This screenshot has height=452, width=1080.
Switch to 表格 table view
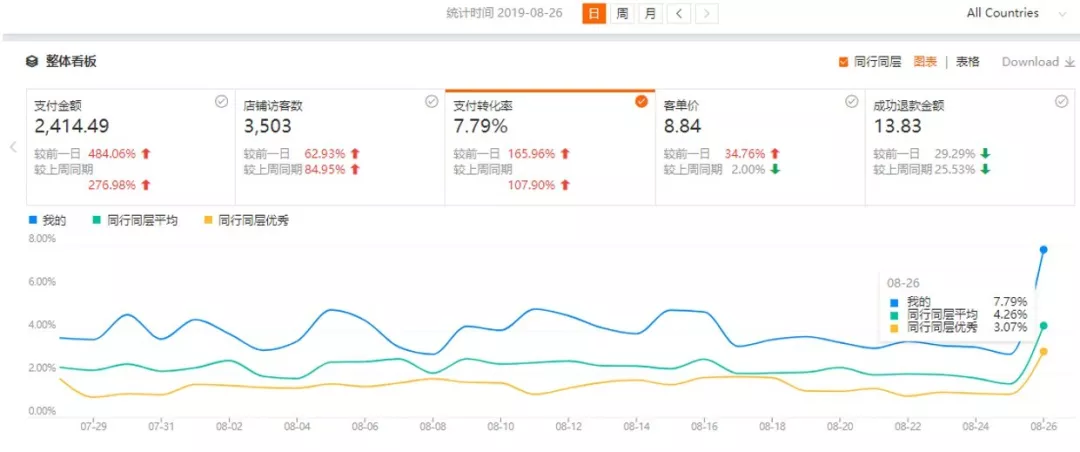967,62
